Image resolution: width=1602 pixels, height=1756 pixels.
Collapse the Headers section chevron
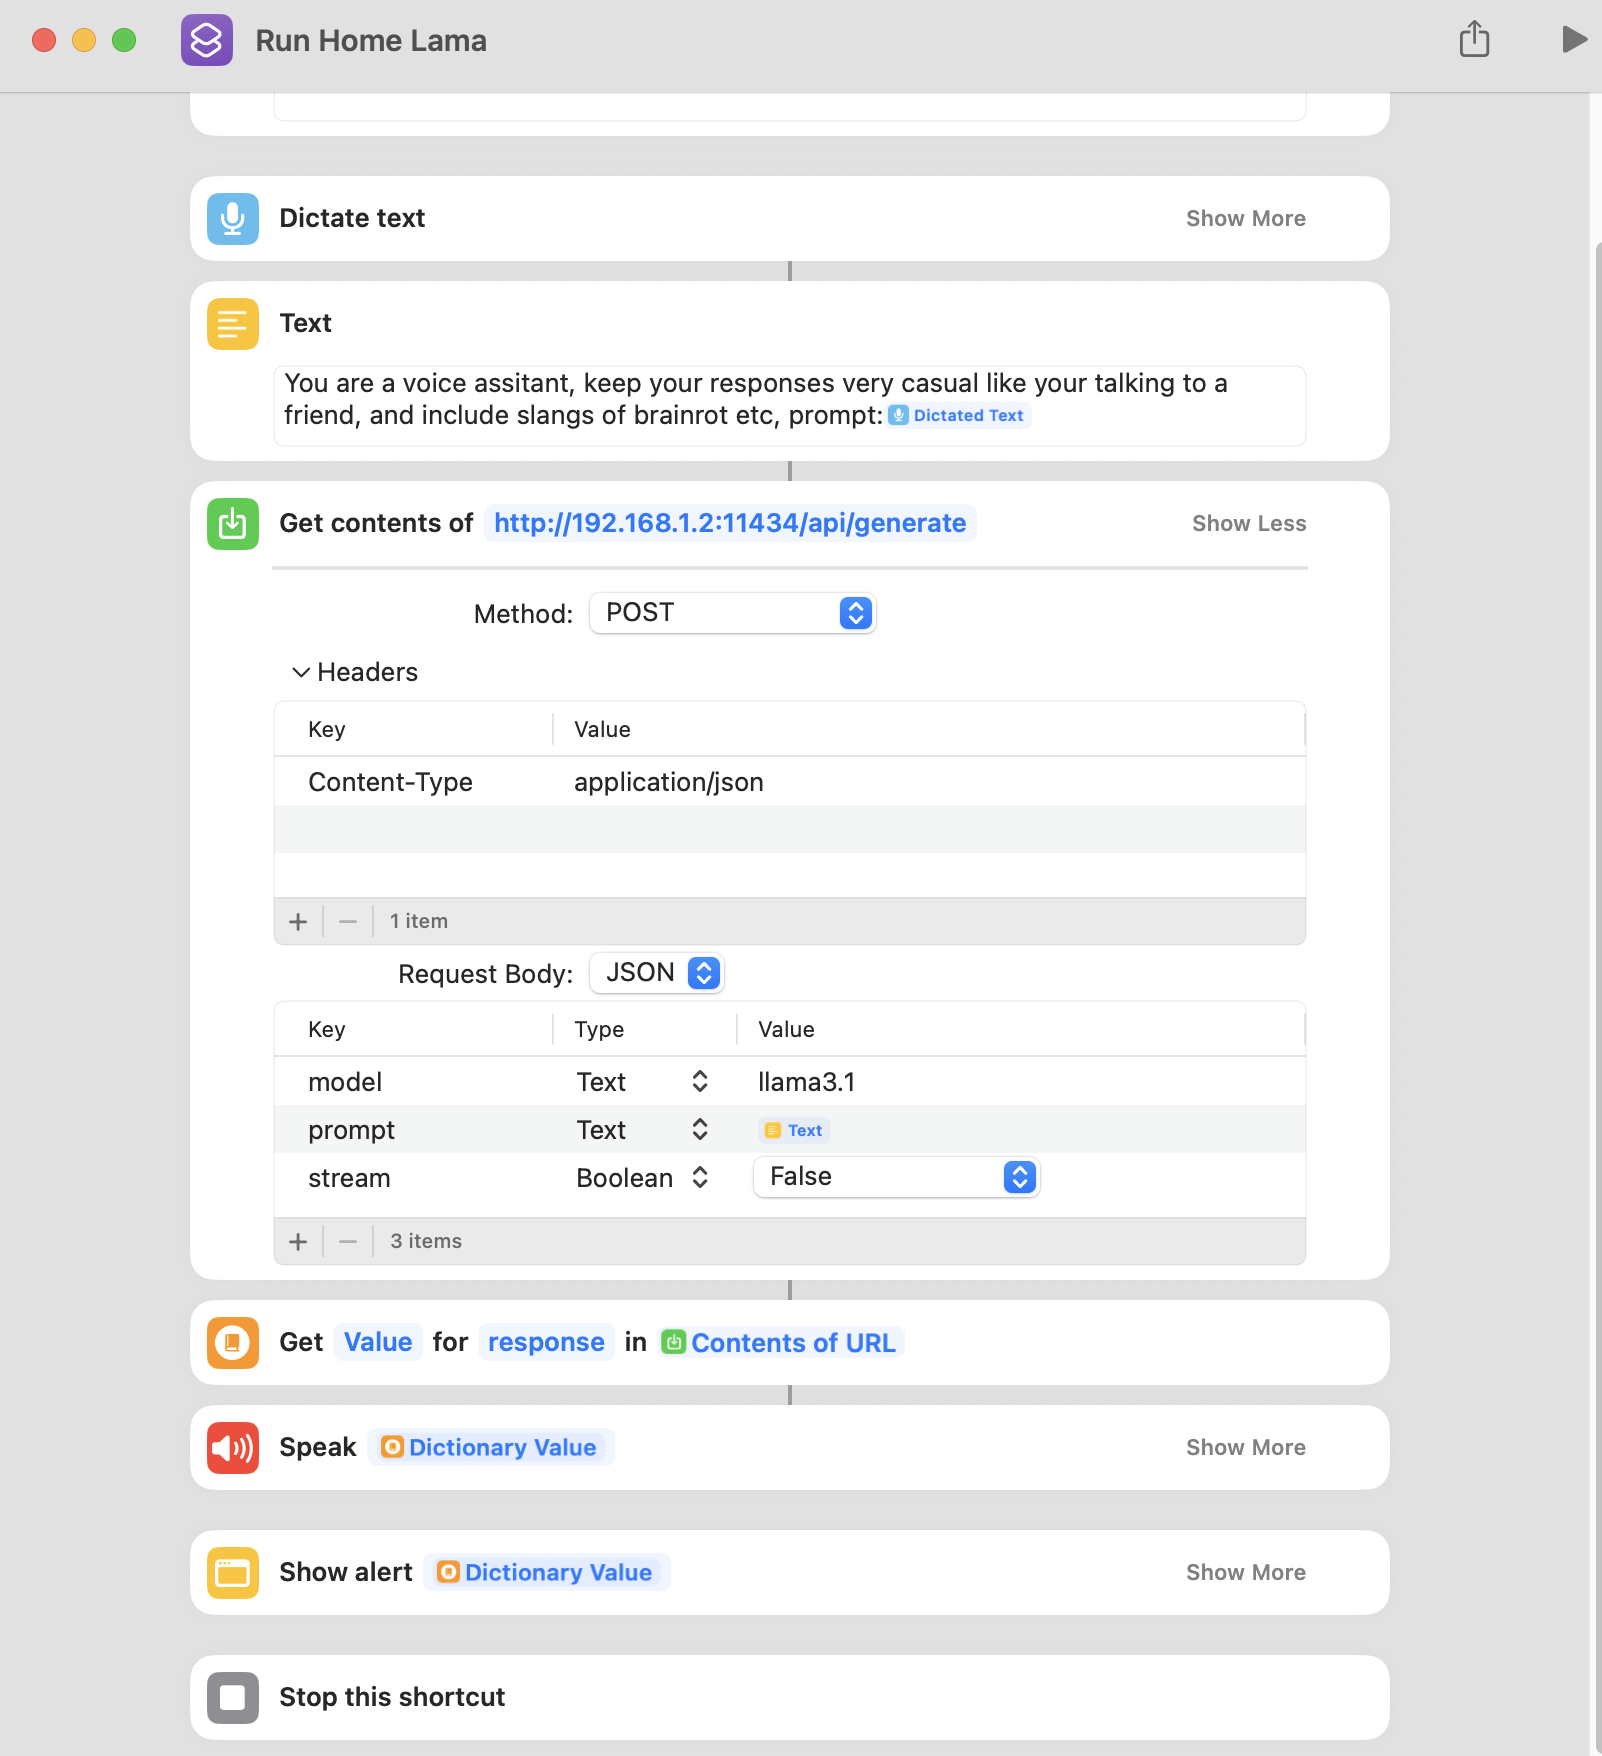[300, 672]
